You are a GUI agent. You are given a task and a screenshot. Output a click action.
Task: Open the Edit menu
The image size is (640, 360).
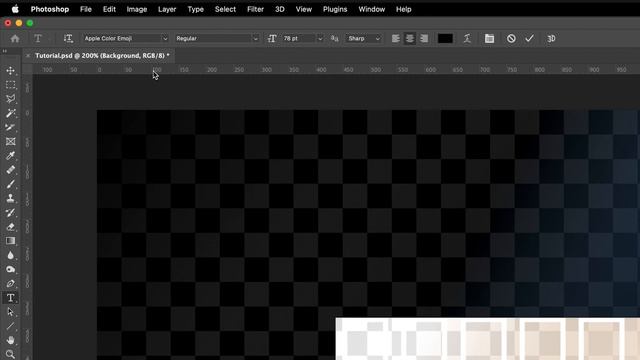[109, 9]
